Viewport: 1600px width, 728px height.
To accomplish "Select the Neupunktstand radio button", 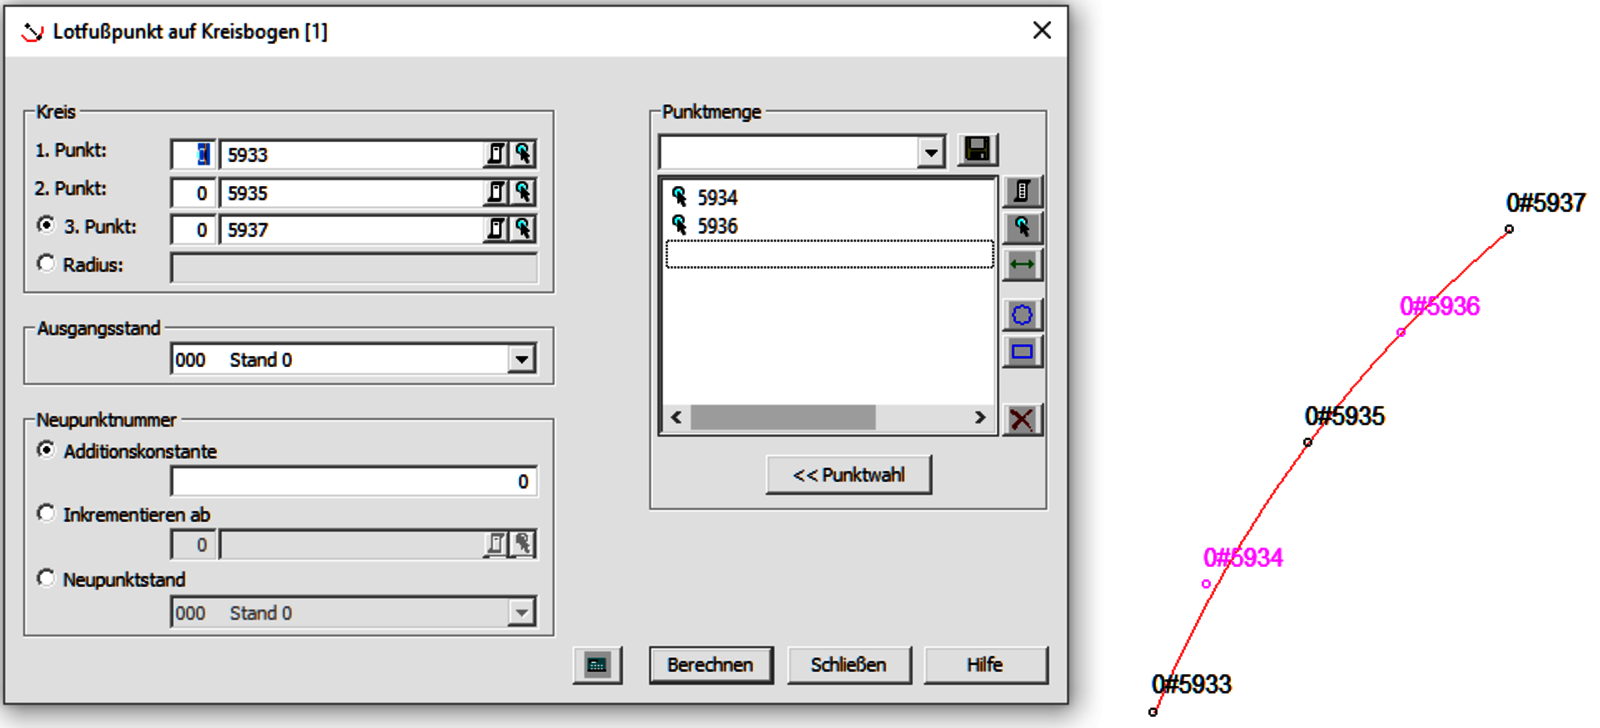I will 46,579.
